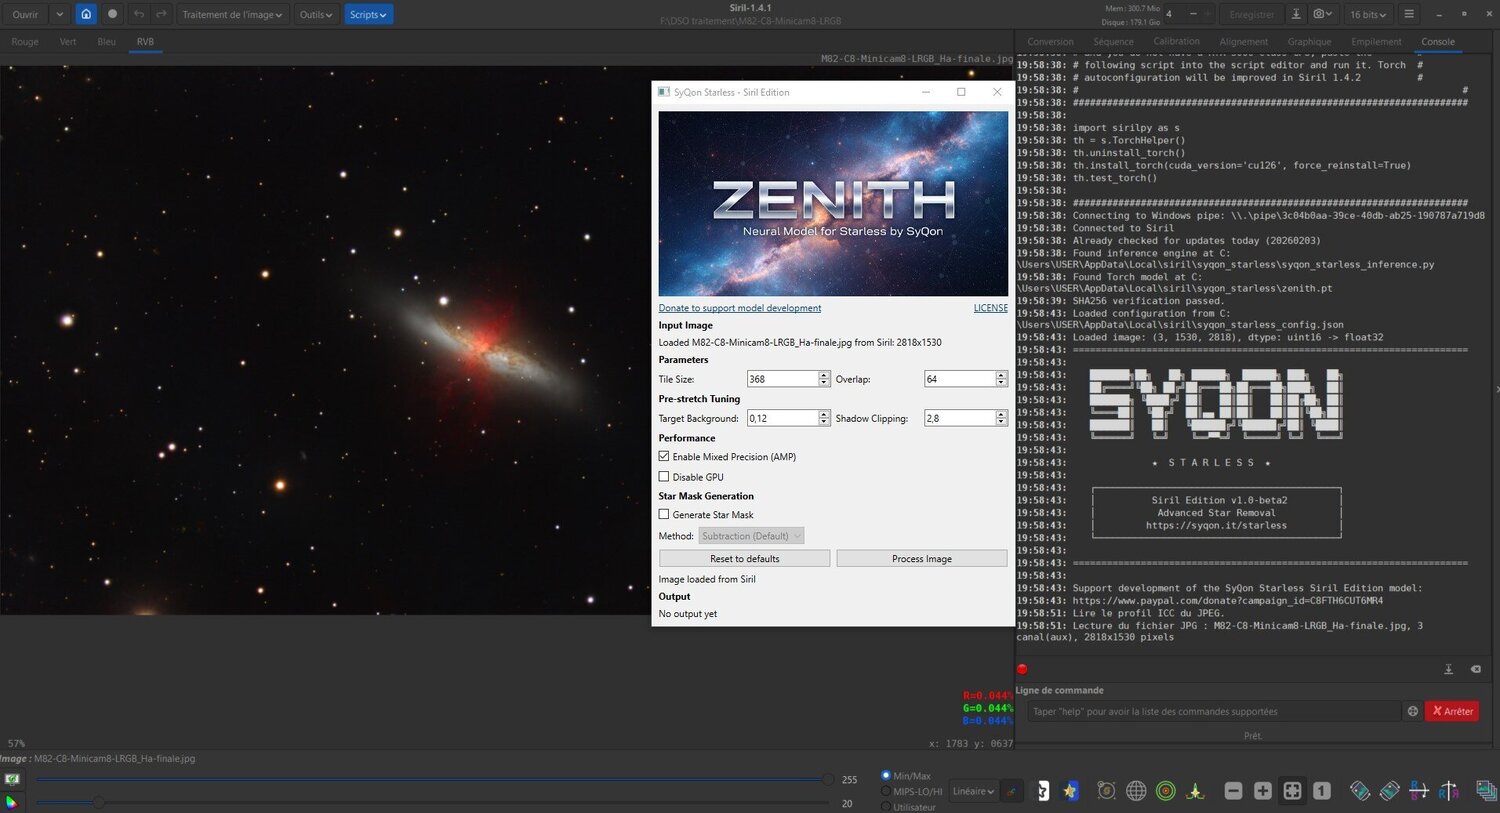Set zoom to 1:1 actual size

coord(1322,791)
